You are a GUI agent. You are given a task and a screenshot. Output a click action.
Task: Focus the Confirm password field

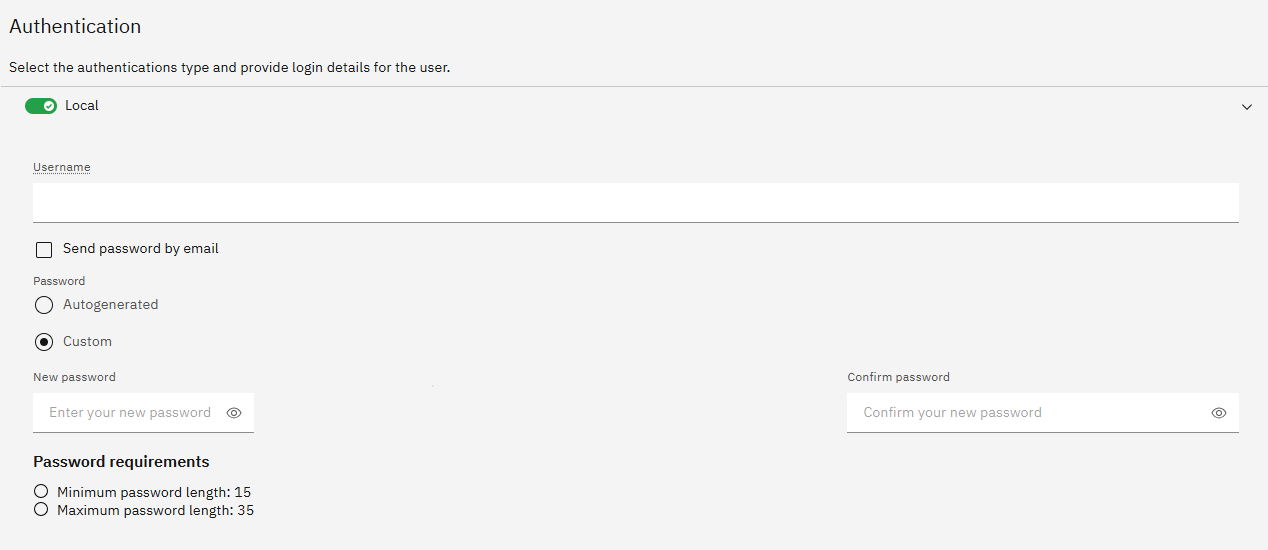(x=1025, y=413)
